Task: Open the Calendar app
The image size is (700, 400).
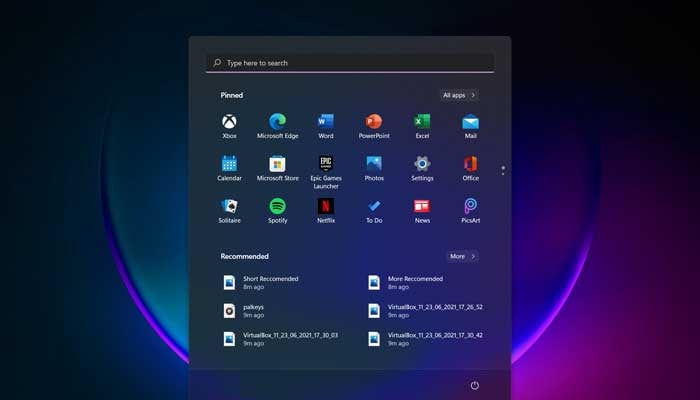Action: [229, 169]
